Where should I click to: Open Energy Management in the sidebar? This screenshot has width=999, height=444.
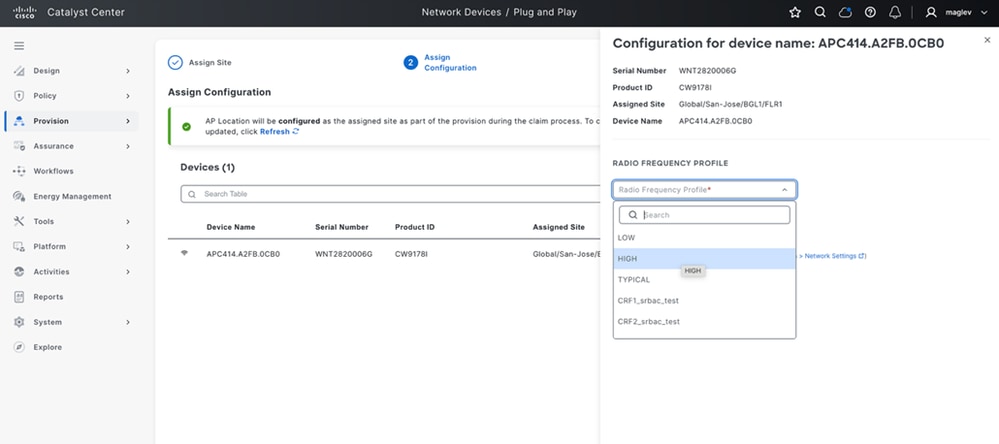click(x=72, y=196)
